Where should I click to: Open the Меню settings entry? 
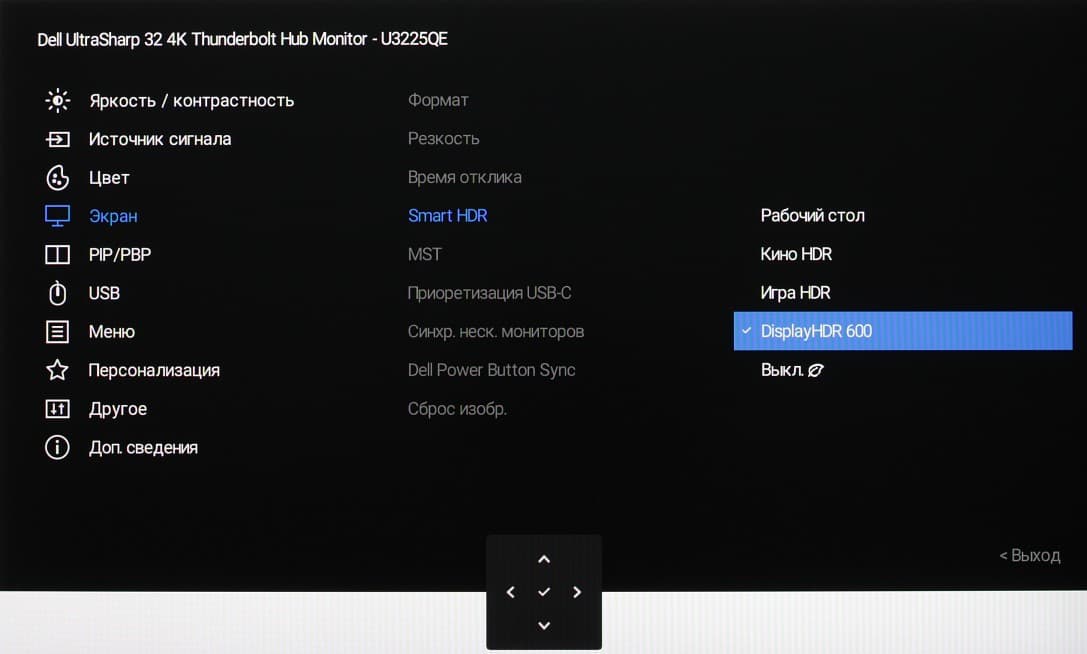pyautogui.click(x=112, y=332)
